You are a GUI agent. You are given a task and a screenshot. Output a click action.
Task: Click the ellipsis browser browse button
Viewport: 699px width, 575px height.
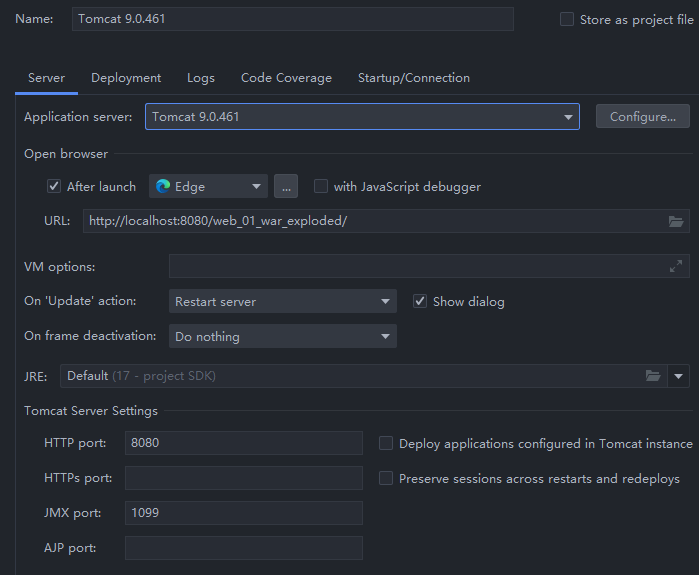(286, 186)
